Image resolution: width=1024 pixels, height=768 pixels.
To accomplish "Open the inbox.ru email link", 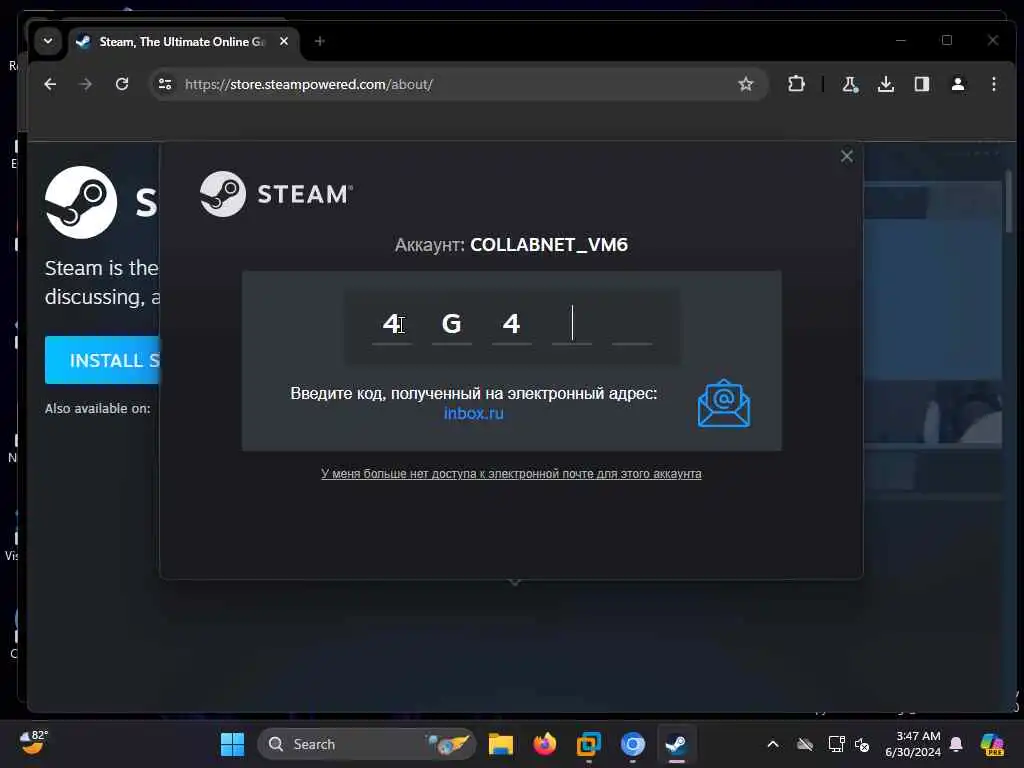I will point(473,413).
